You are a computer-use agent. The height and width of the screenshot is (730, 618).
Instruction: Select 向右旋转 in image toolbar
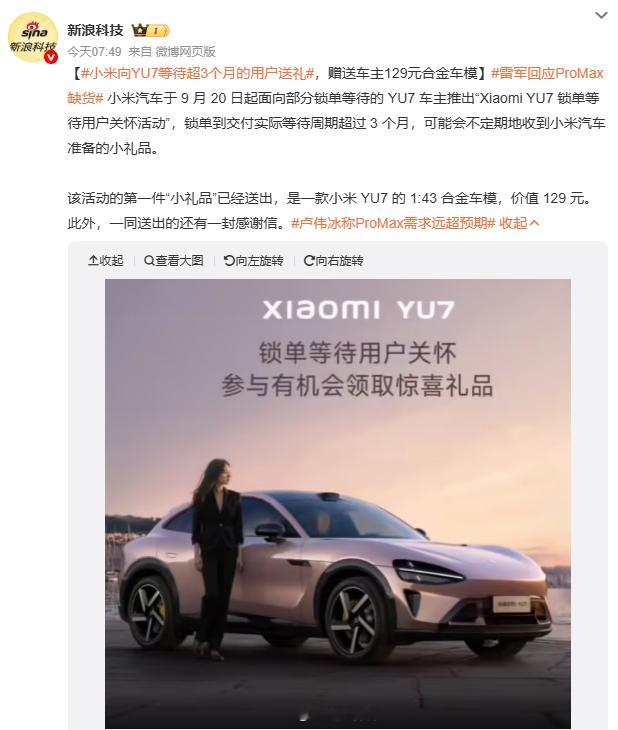[333, 261]
